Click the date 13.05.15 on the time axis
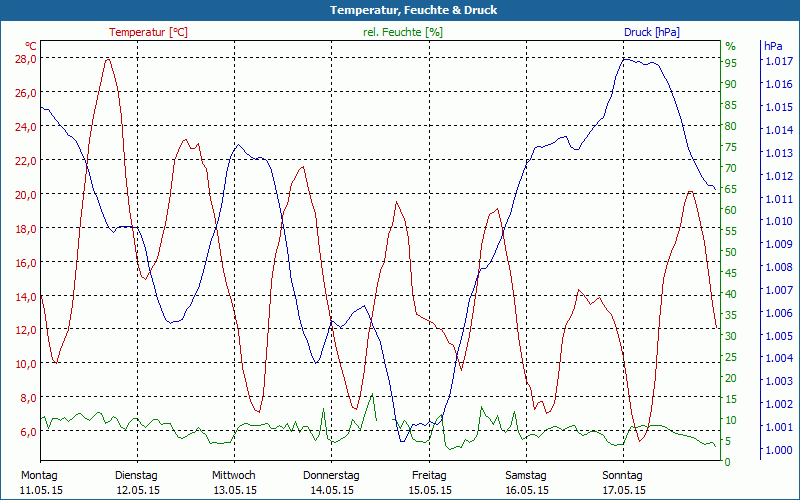 click(234, 490)
